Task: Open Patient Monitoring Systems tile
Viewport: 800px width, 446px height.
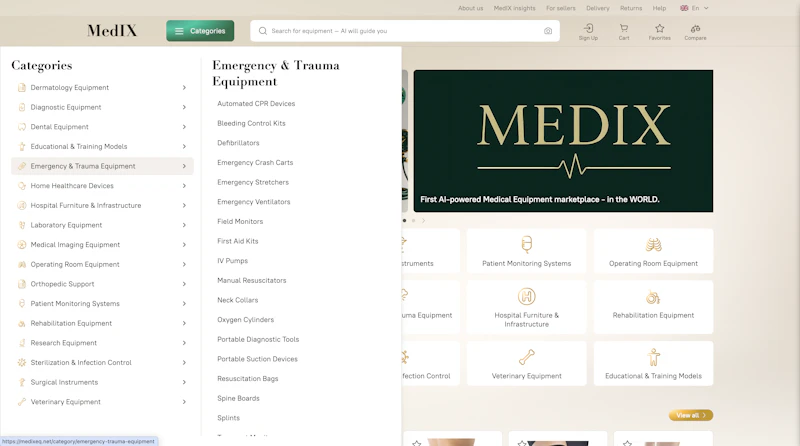Action: tap(527, 251)
